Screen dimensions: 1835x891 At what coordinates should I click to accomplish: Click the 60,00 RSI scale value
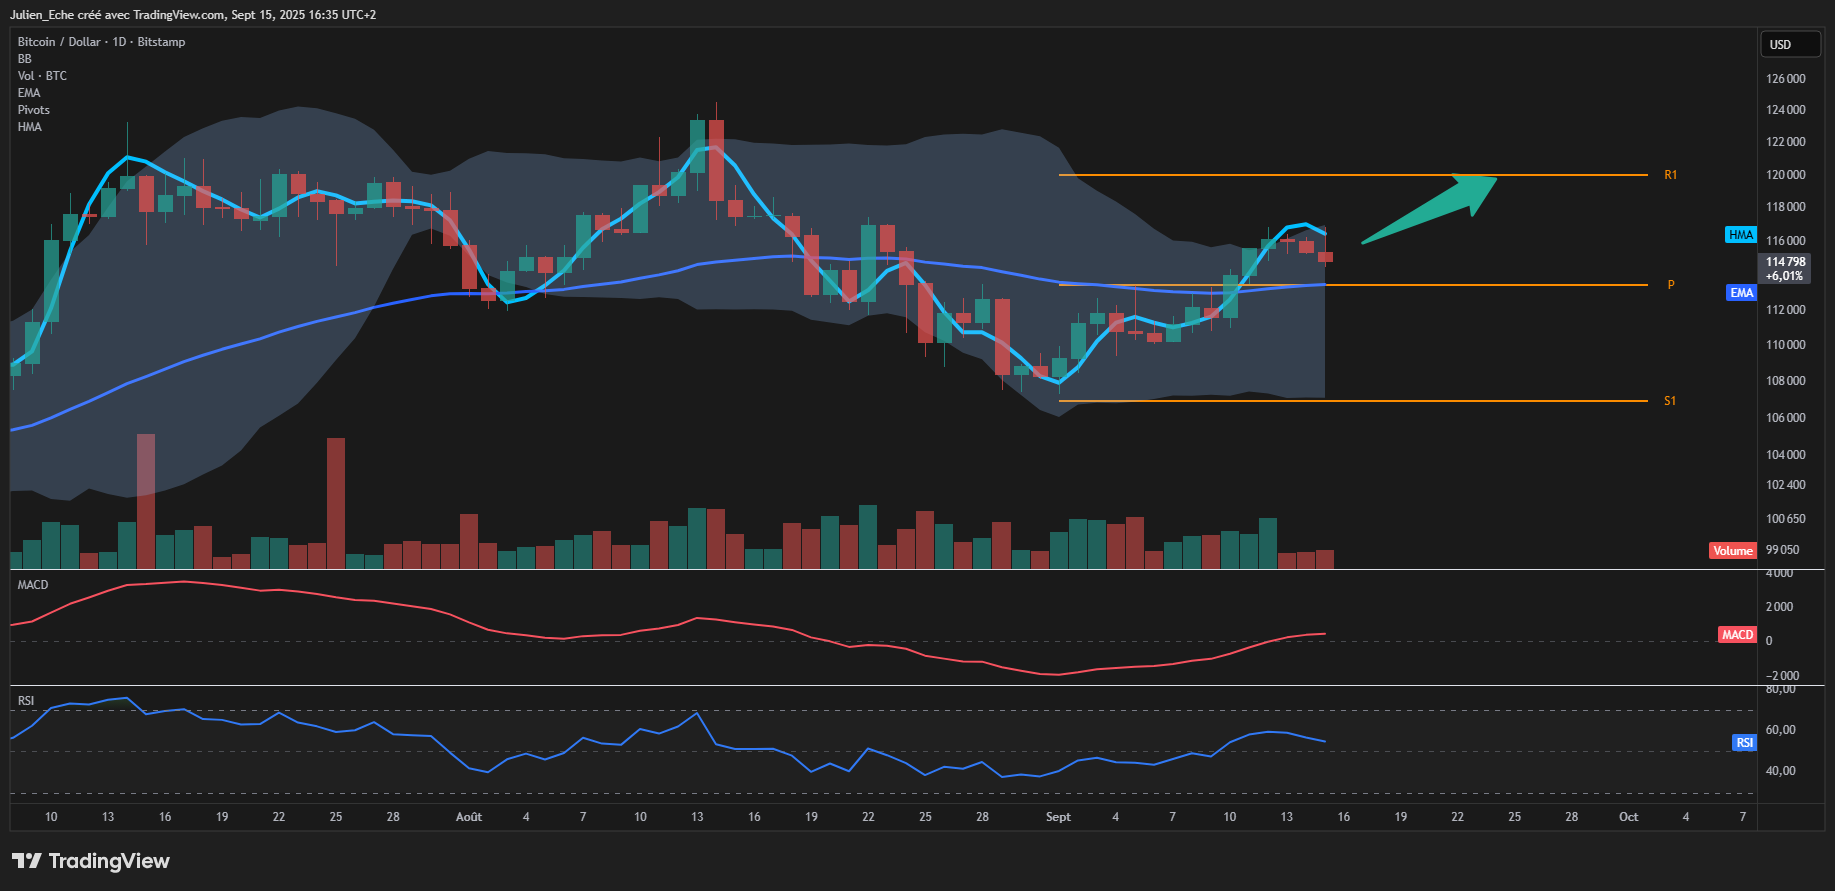pos(1781,730)
